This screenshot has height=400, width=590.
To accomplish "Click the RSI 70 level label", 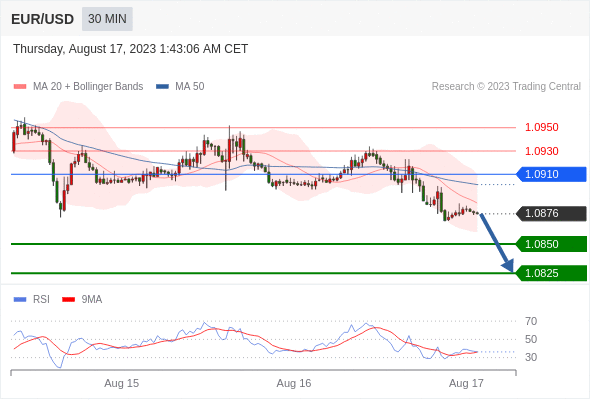I will point(531,321).
